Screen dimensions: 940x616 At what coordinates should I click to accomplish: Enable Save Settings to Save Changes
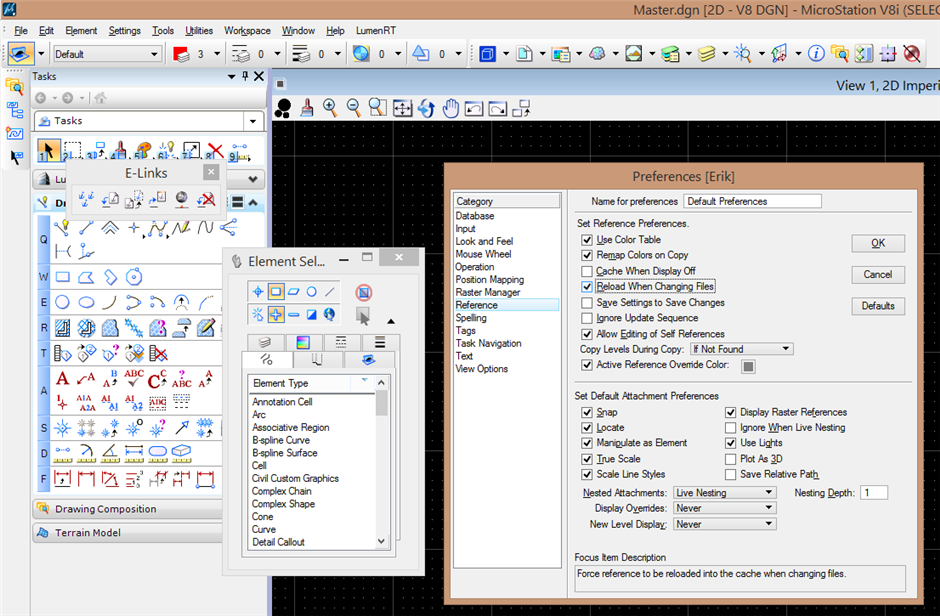tap(587, 303)
